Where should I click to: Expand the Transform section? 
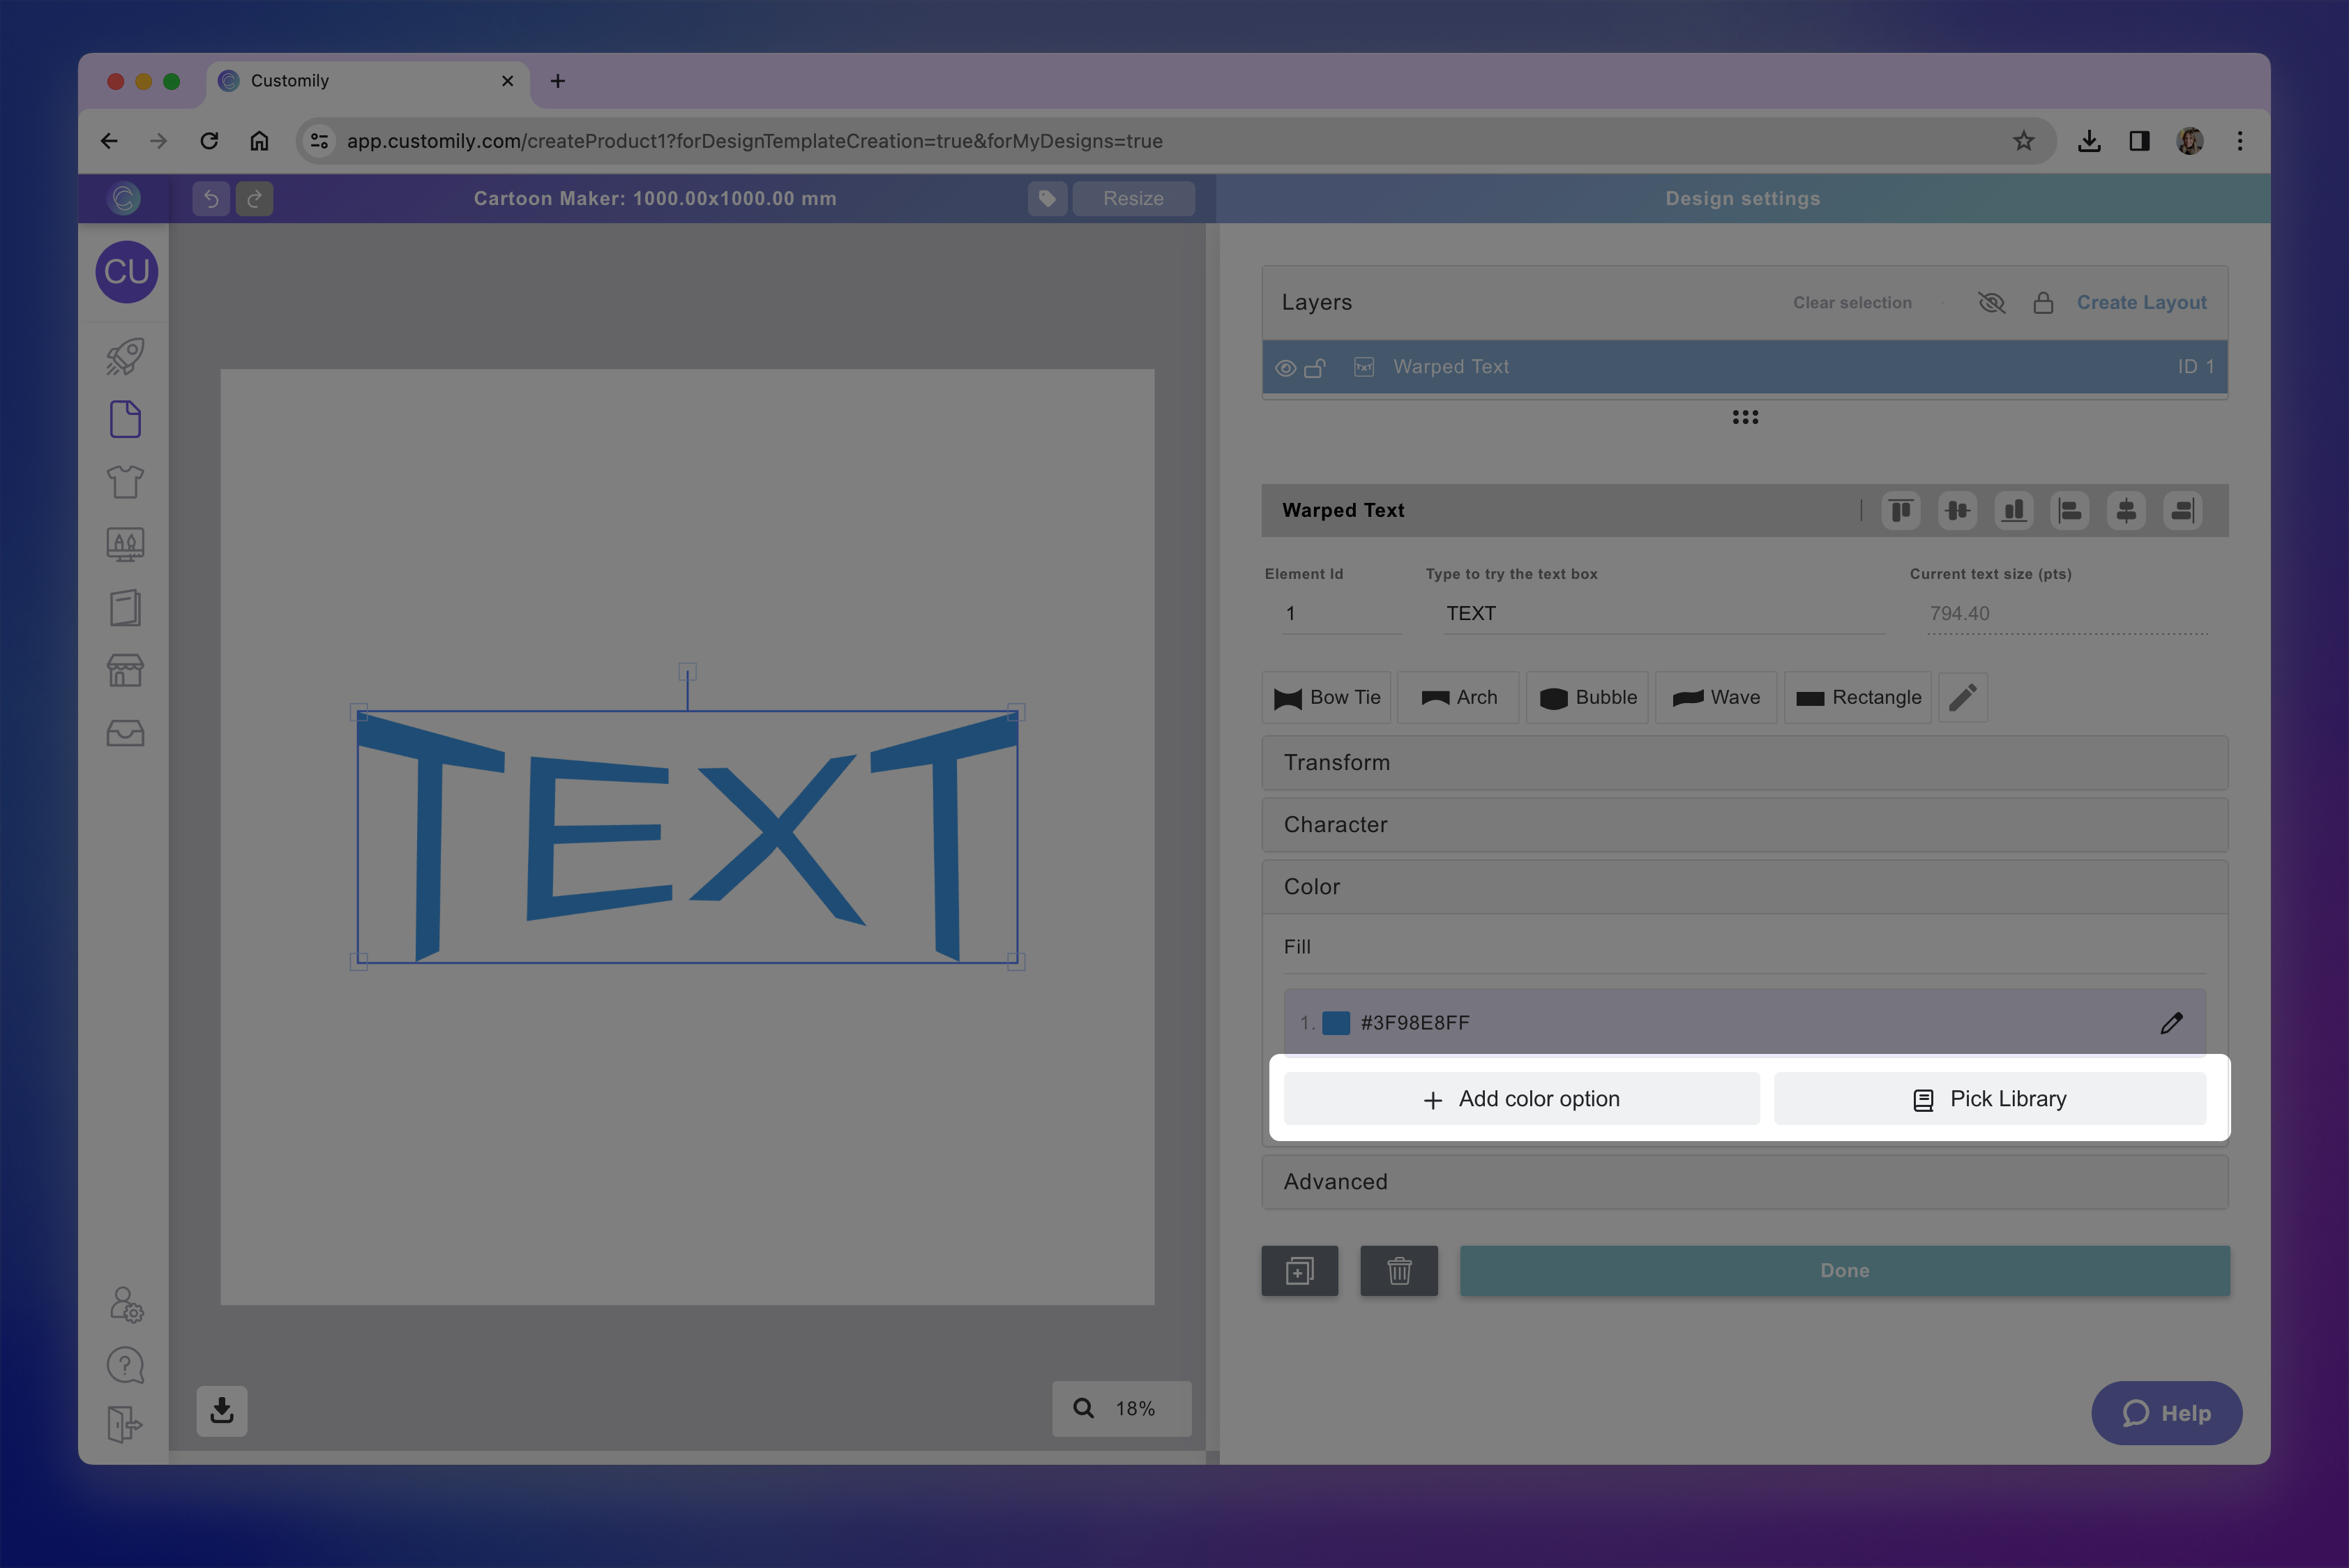tap(1744, 762)
